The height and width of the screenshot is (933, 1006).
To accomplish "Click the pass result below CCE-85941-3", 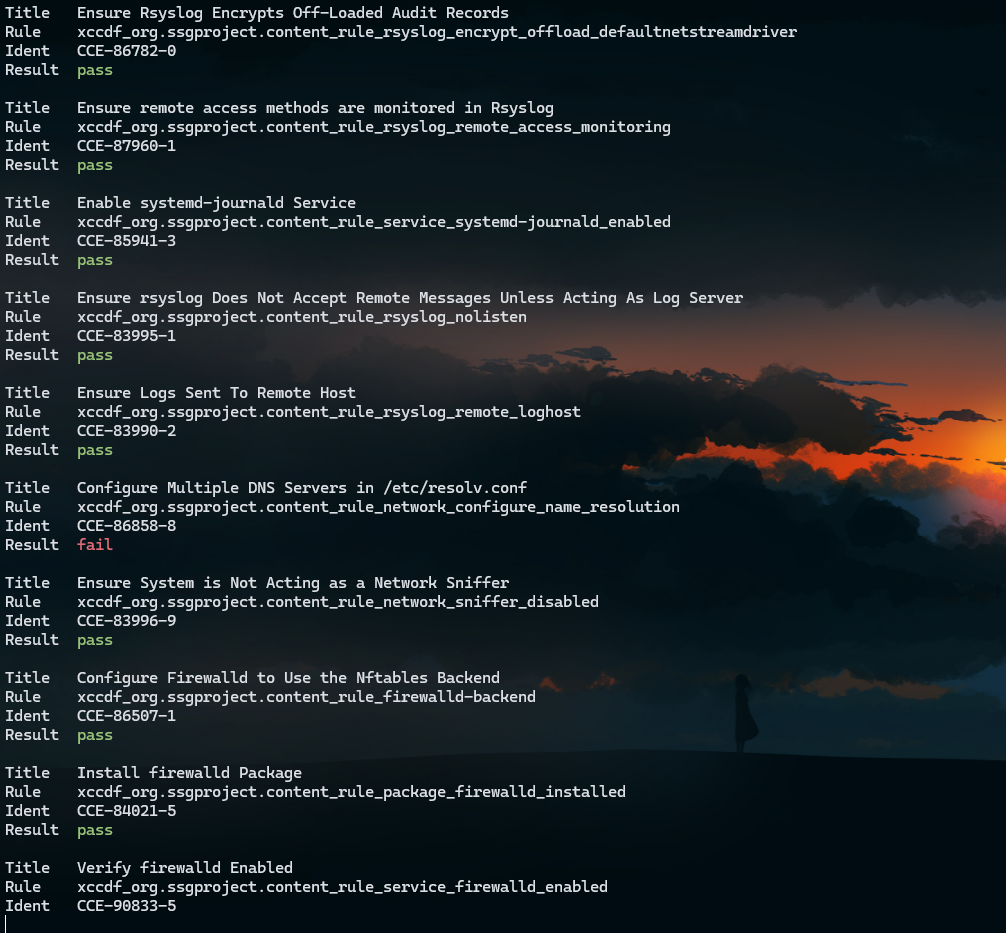I will pos(94,260).
